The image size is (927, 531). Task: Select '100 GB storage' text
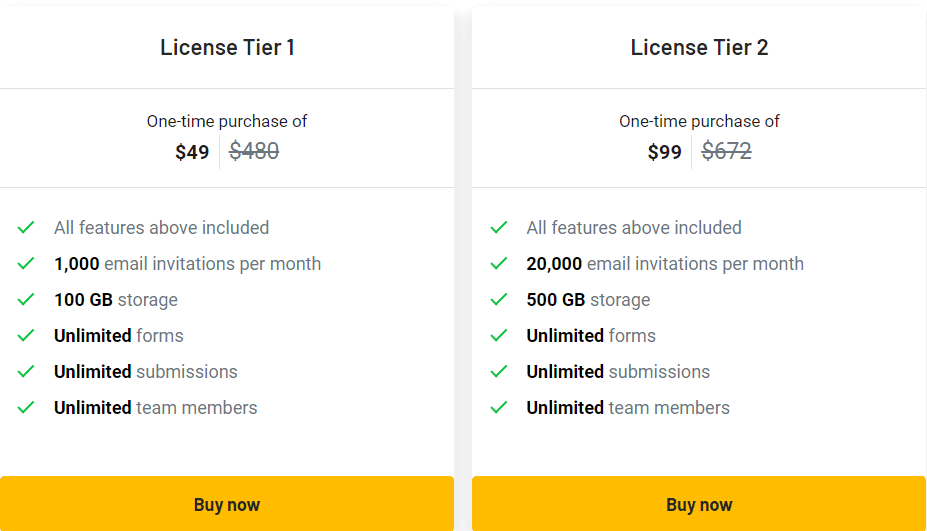coord(116,300)
